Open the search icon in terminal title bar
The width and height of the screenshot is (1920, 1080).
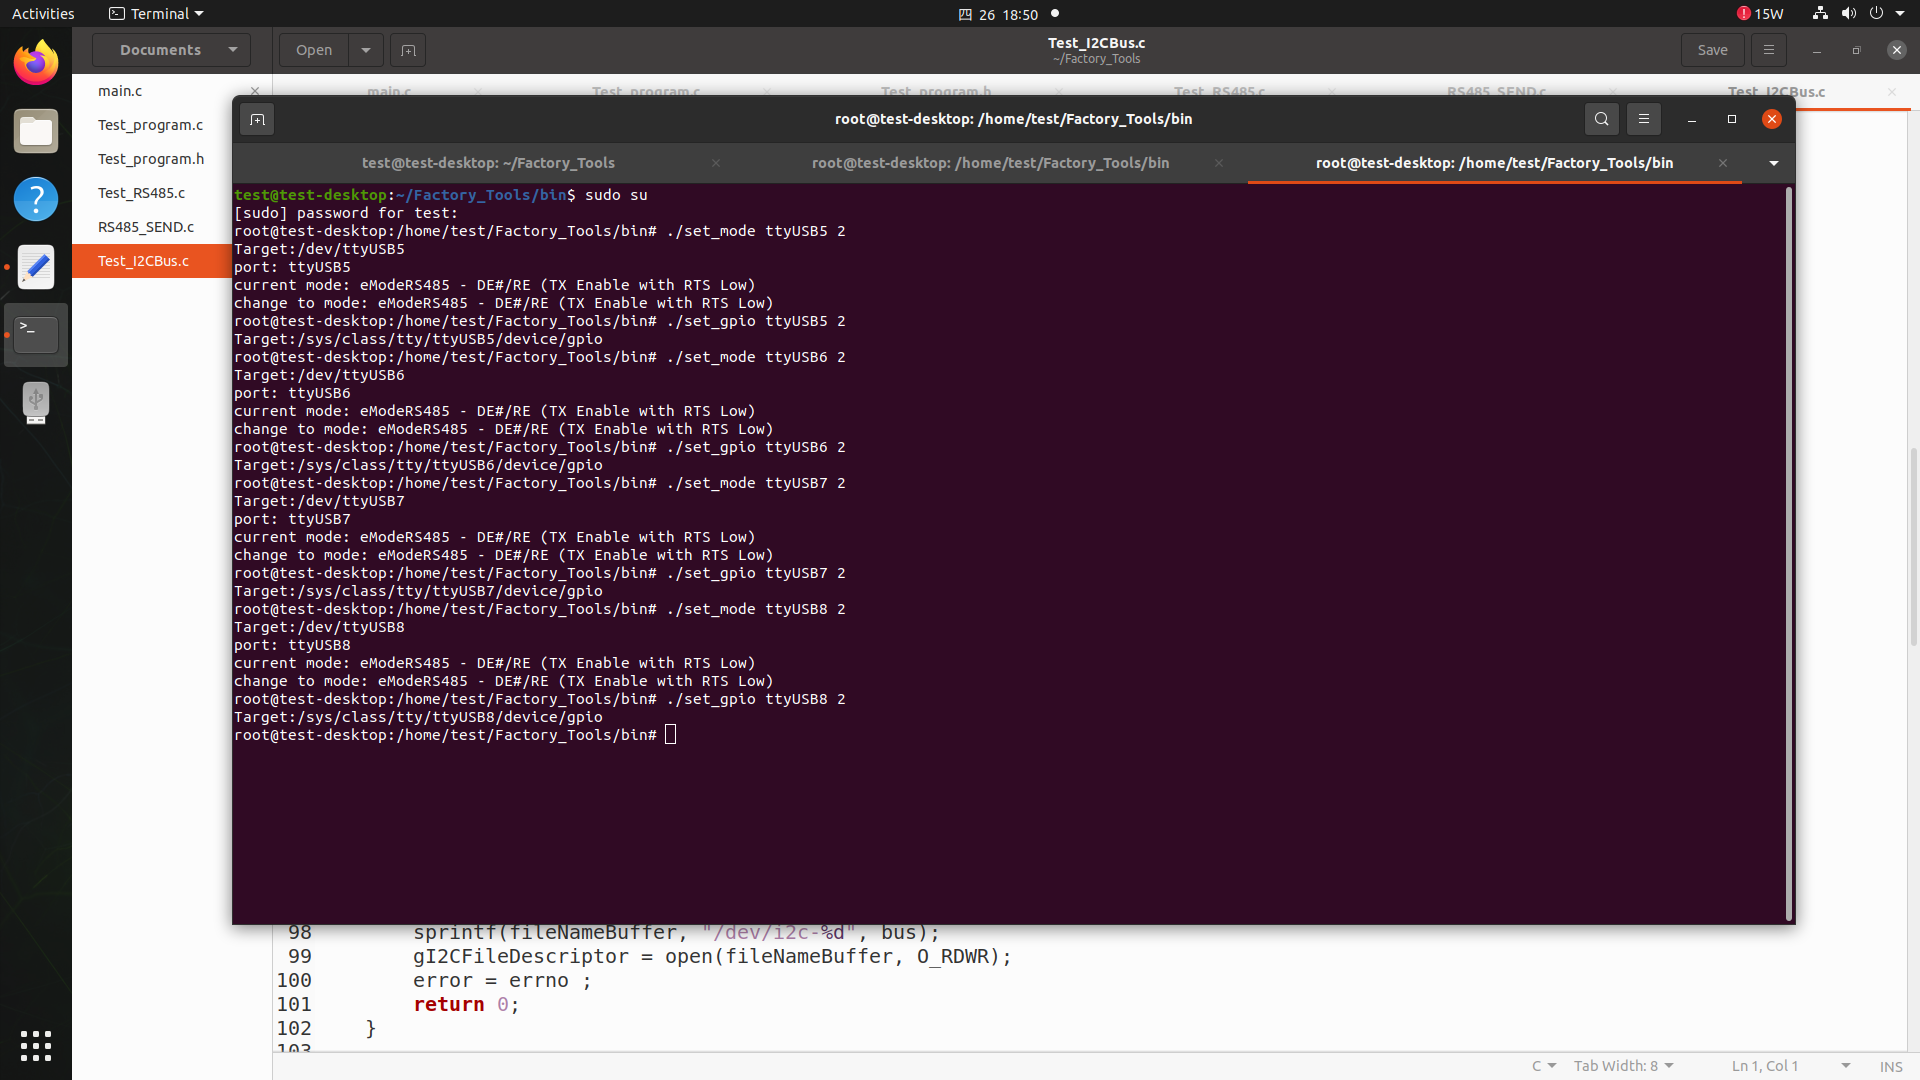tap(1601, 119)
